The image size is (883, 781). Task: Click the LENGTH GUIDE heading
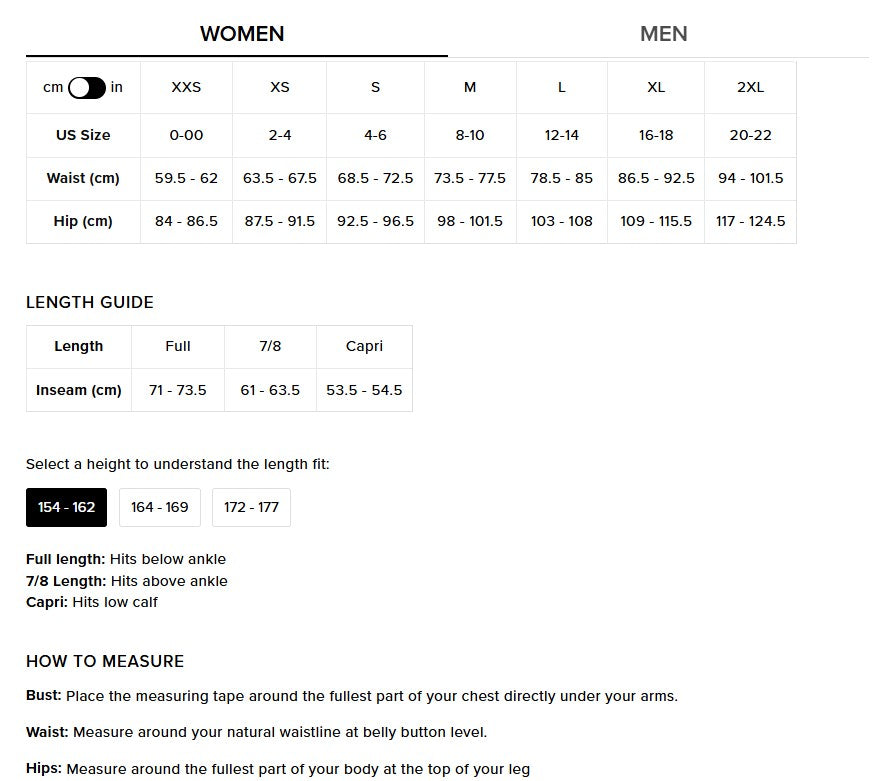tap(90, 303)
